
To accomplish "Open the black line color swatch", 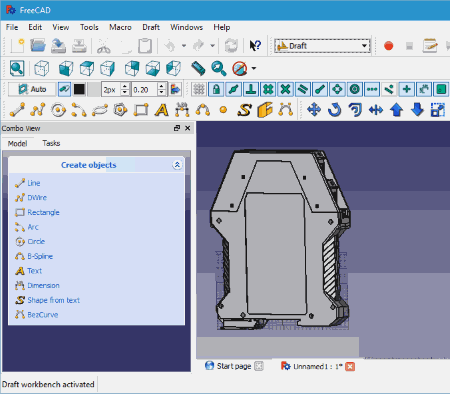I will click(x=79, y=89).
